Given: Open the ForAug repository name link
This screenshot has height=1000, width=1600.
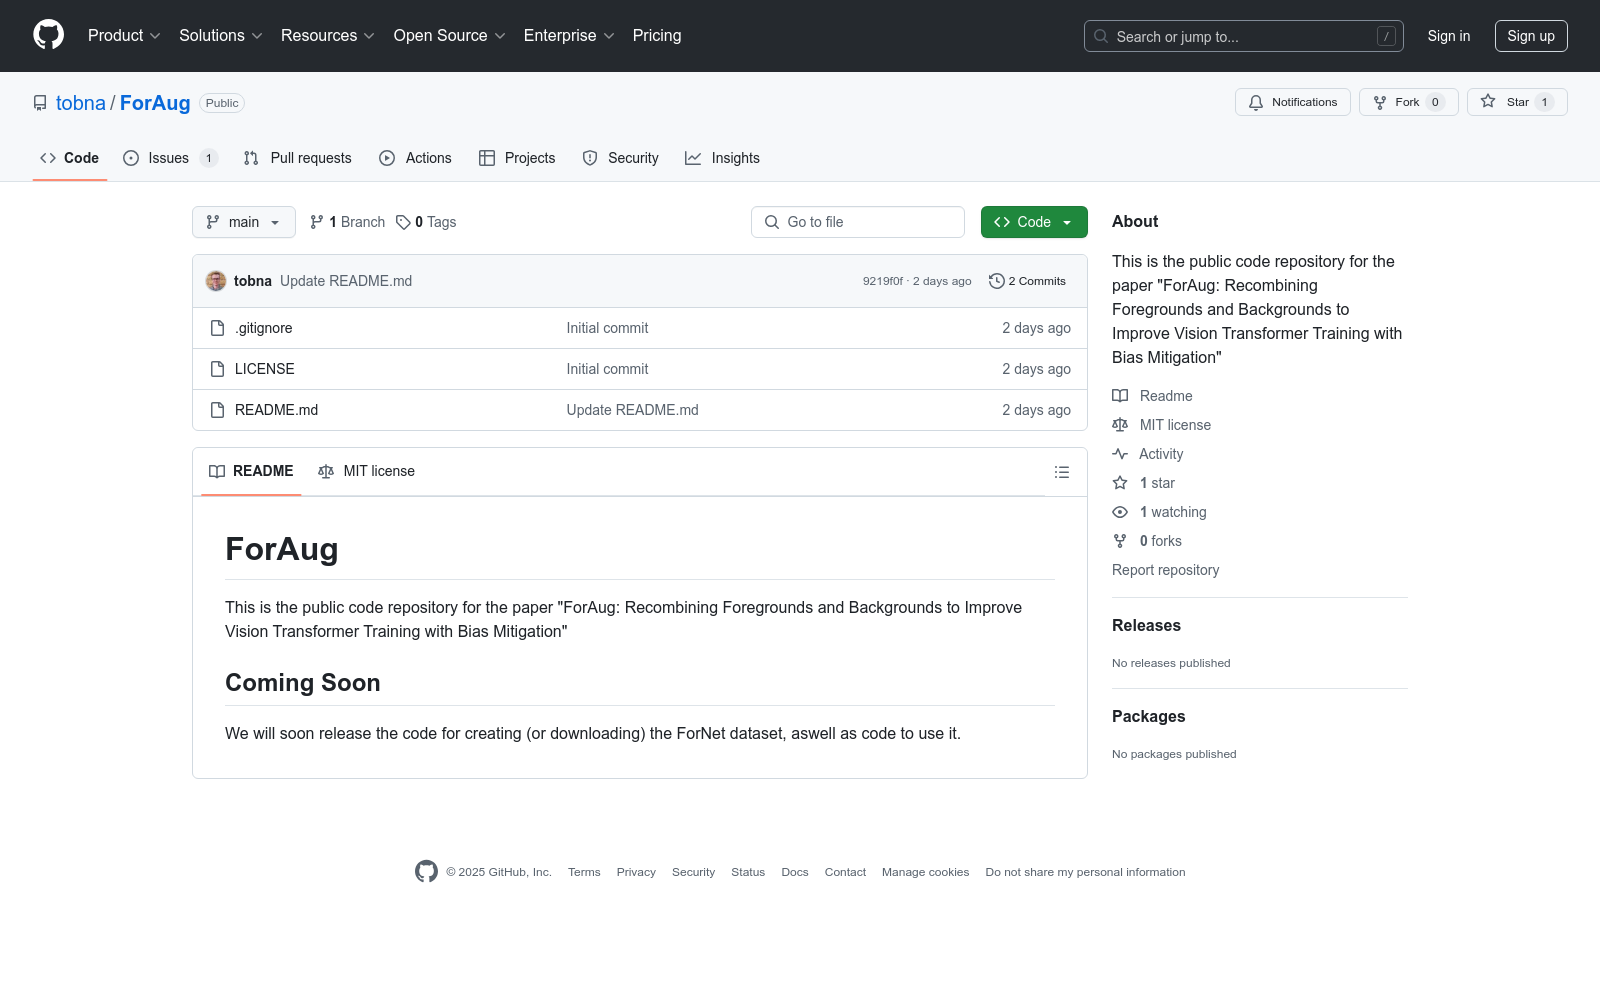Looking at the screenshot, I should pyautogui.click(x=155, y=103).
